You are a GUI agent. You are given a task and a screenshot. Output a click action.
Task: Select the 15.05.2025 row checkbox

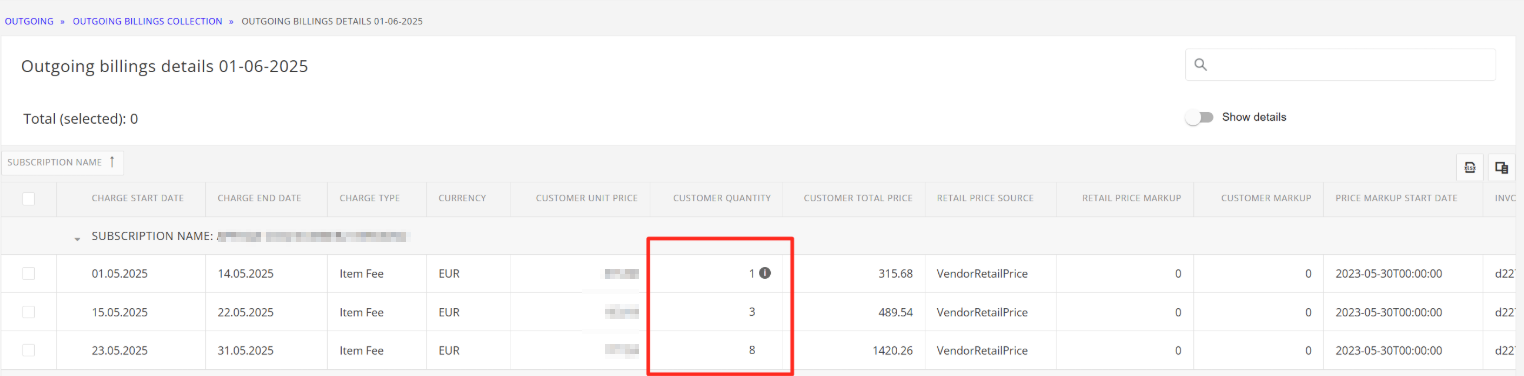(28, 312)
